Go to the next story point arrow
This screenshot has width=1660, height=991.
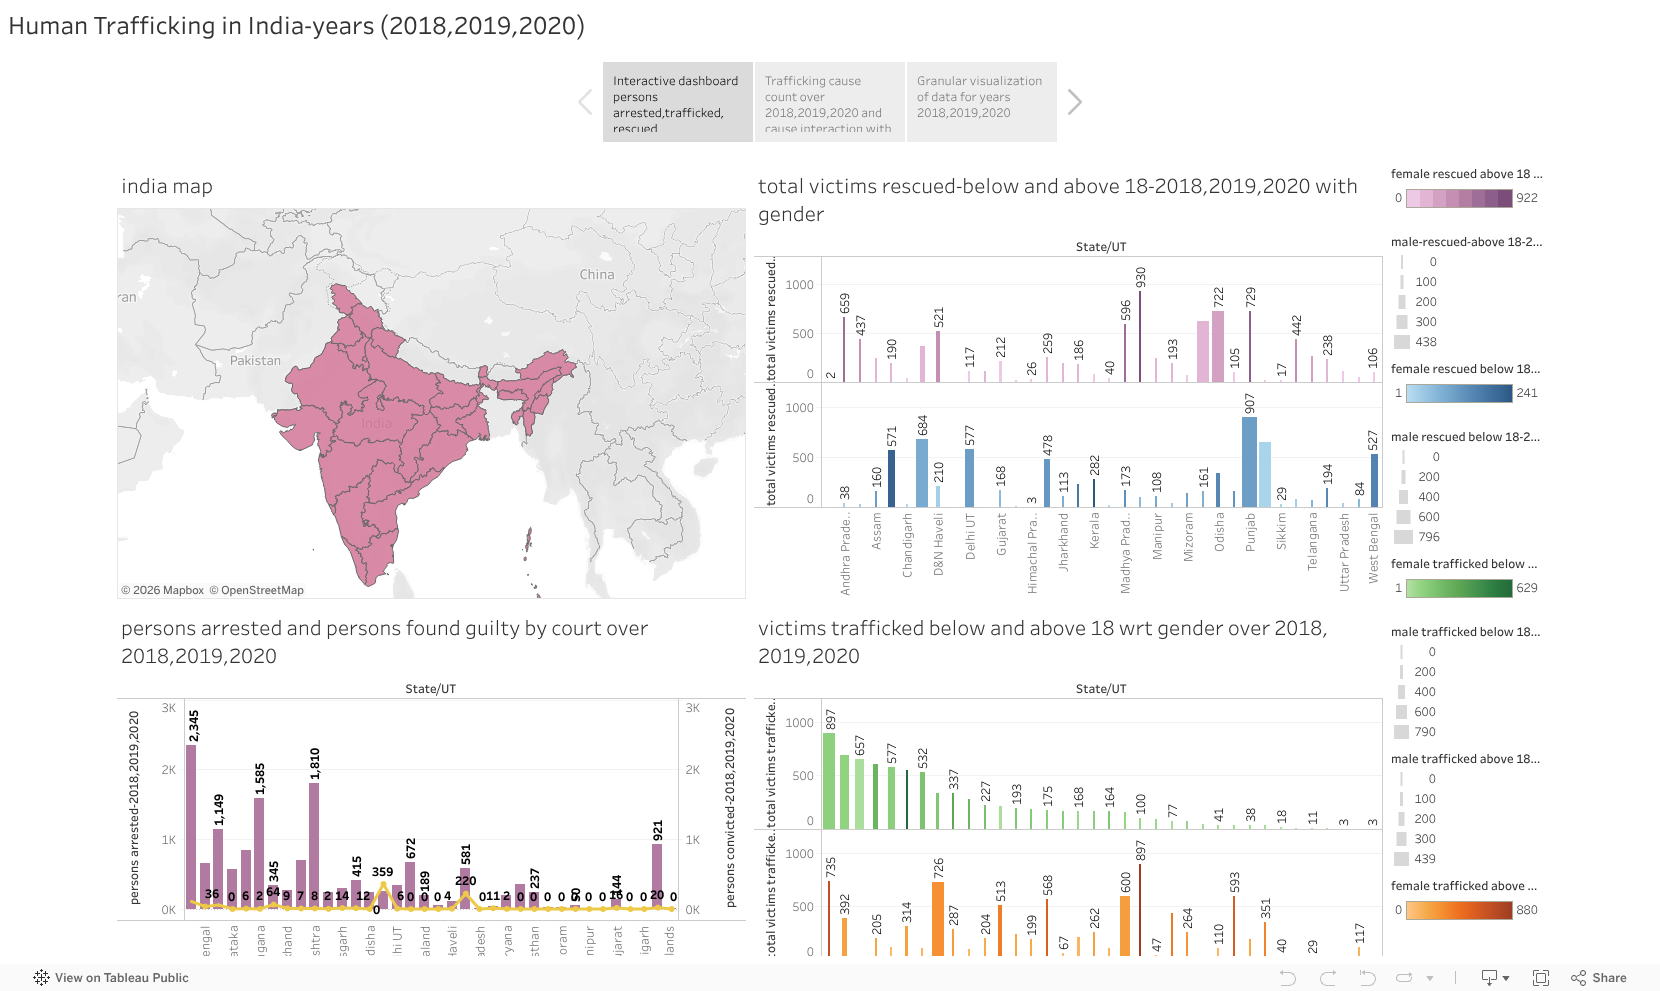point(1074,102)
